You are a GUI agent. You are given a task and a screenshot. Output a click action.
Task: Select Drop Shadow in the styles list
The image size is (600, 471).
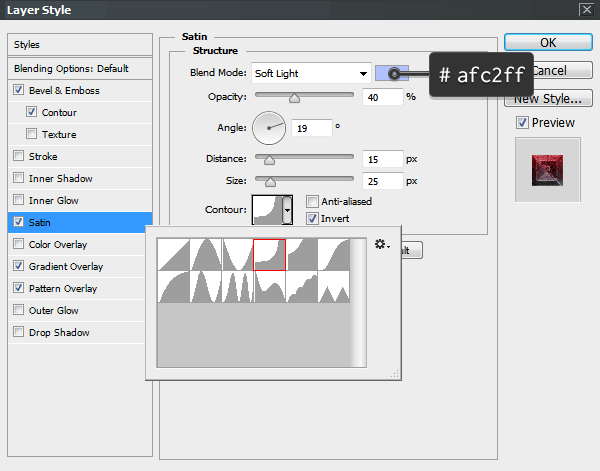click(59, 333)
